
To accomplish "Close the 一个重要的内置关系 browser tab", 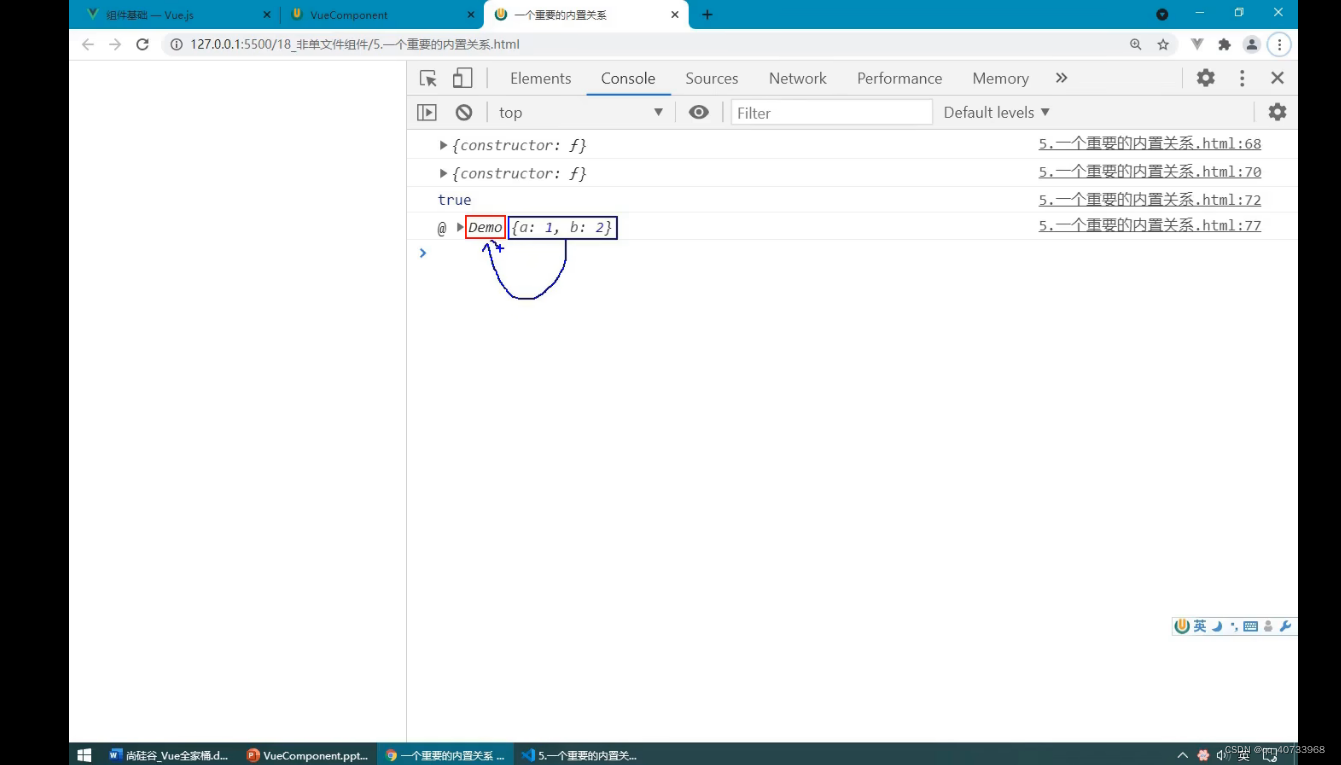I will [675, 15].
